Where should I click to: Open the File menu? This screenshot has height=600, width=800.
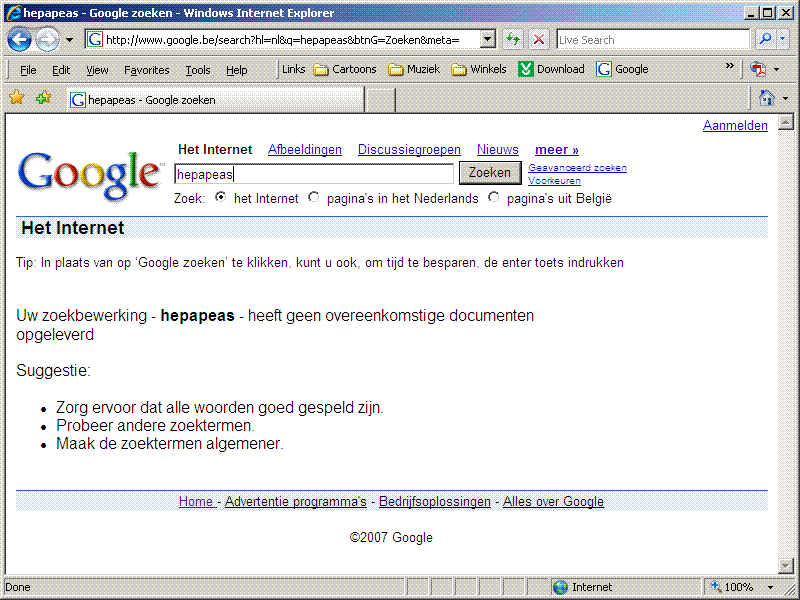click(x=28, y=70)
